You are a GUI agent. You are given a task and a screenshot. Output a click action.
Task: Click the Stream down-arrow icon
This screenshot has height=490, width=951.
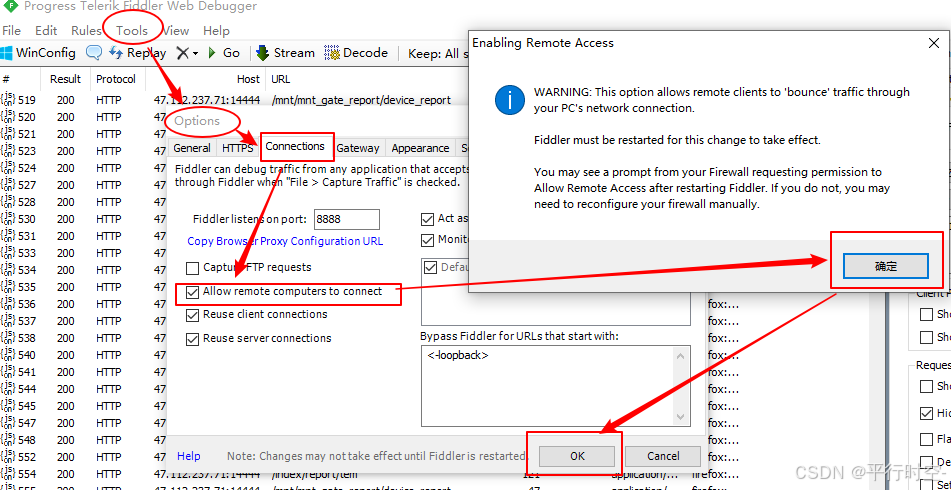click(262, 53)
